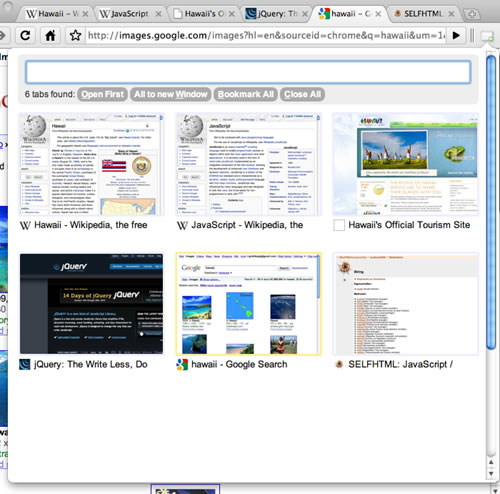500x494 pixels.
Task: Switch to Hawaii's Official tourism tab
Action: [x=202, y=14]
